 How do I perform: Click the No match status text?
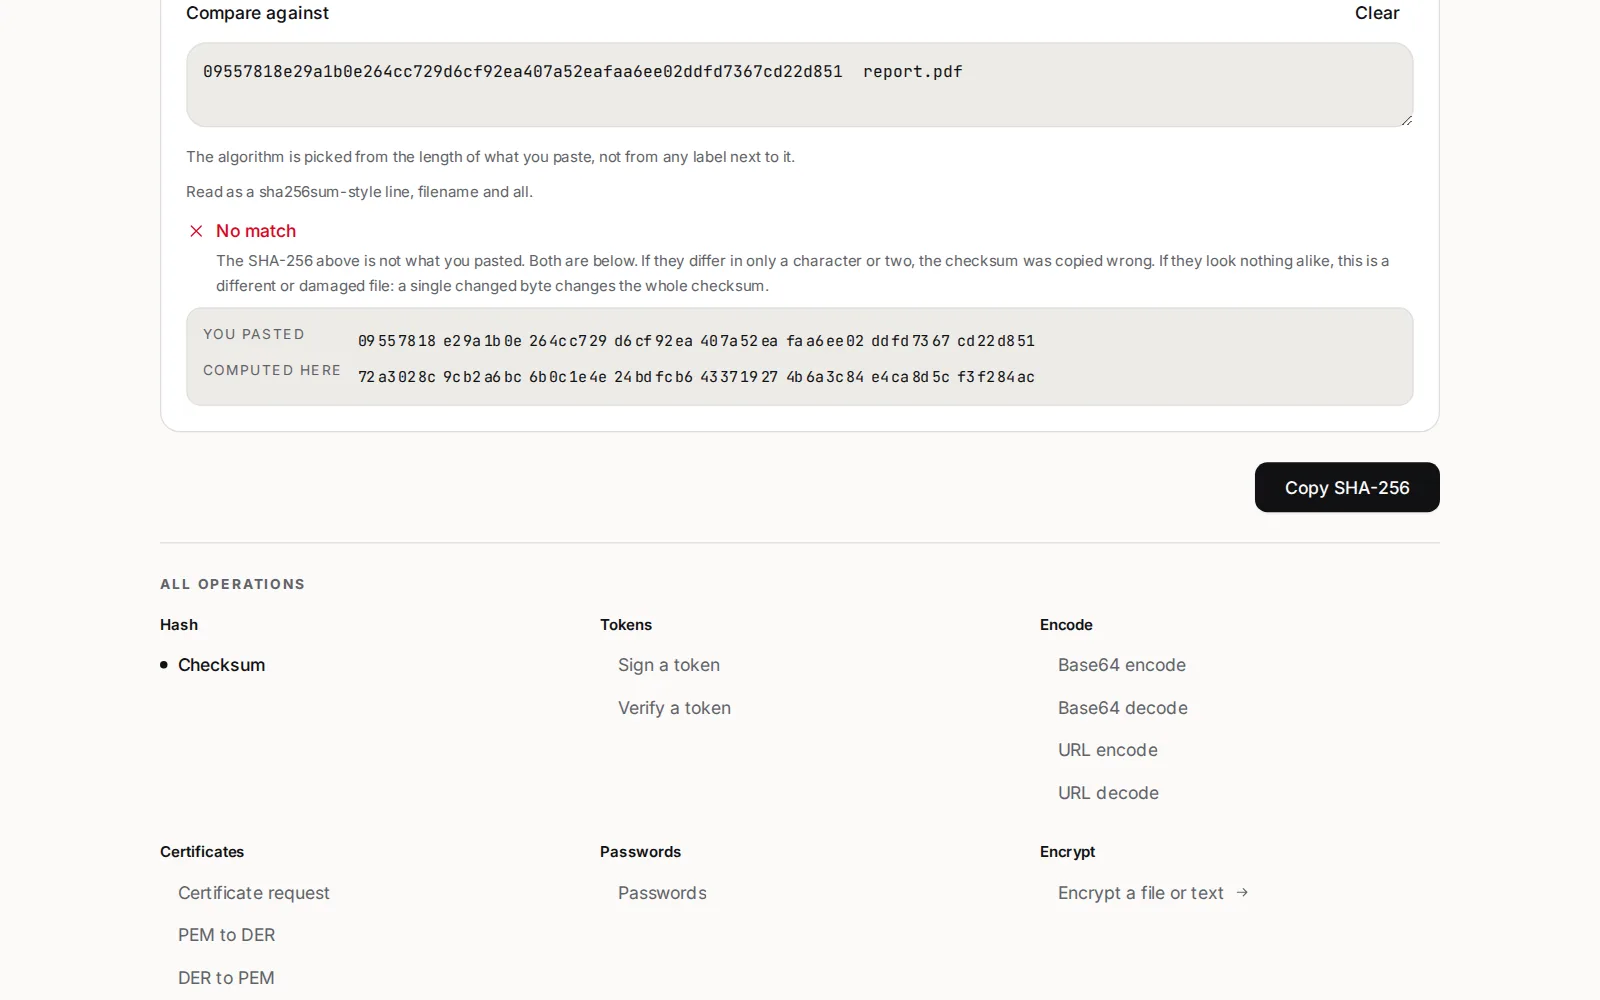tap(256, 231)
